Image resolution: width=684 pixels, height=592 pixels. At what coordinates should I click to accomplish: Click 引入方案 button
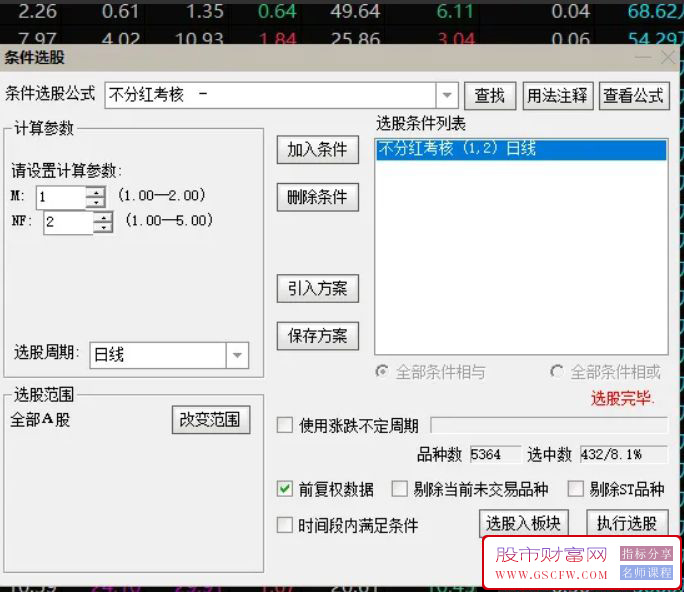point(318,288)
